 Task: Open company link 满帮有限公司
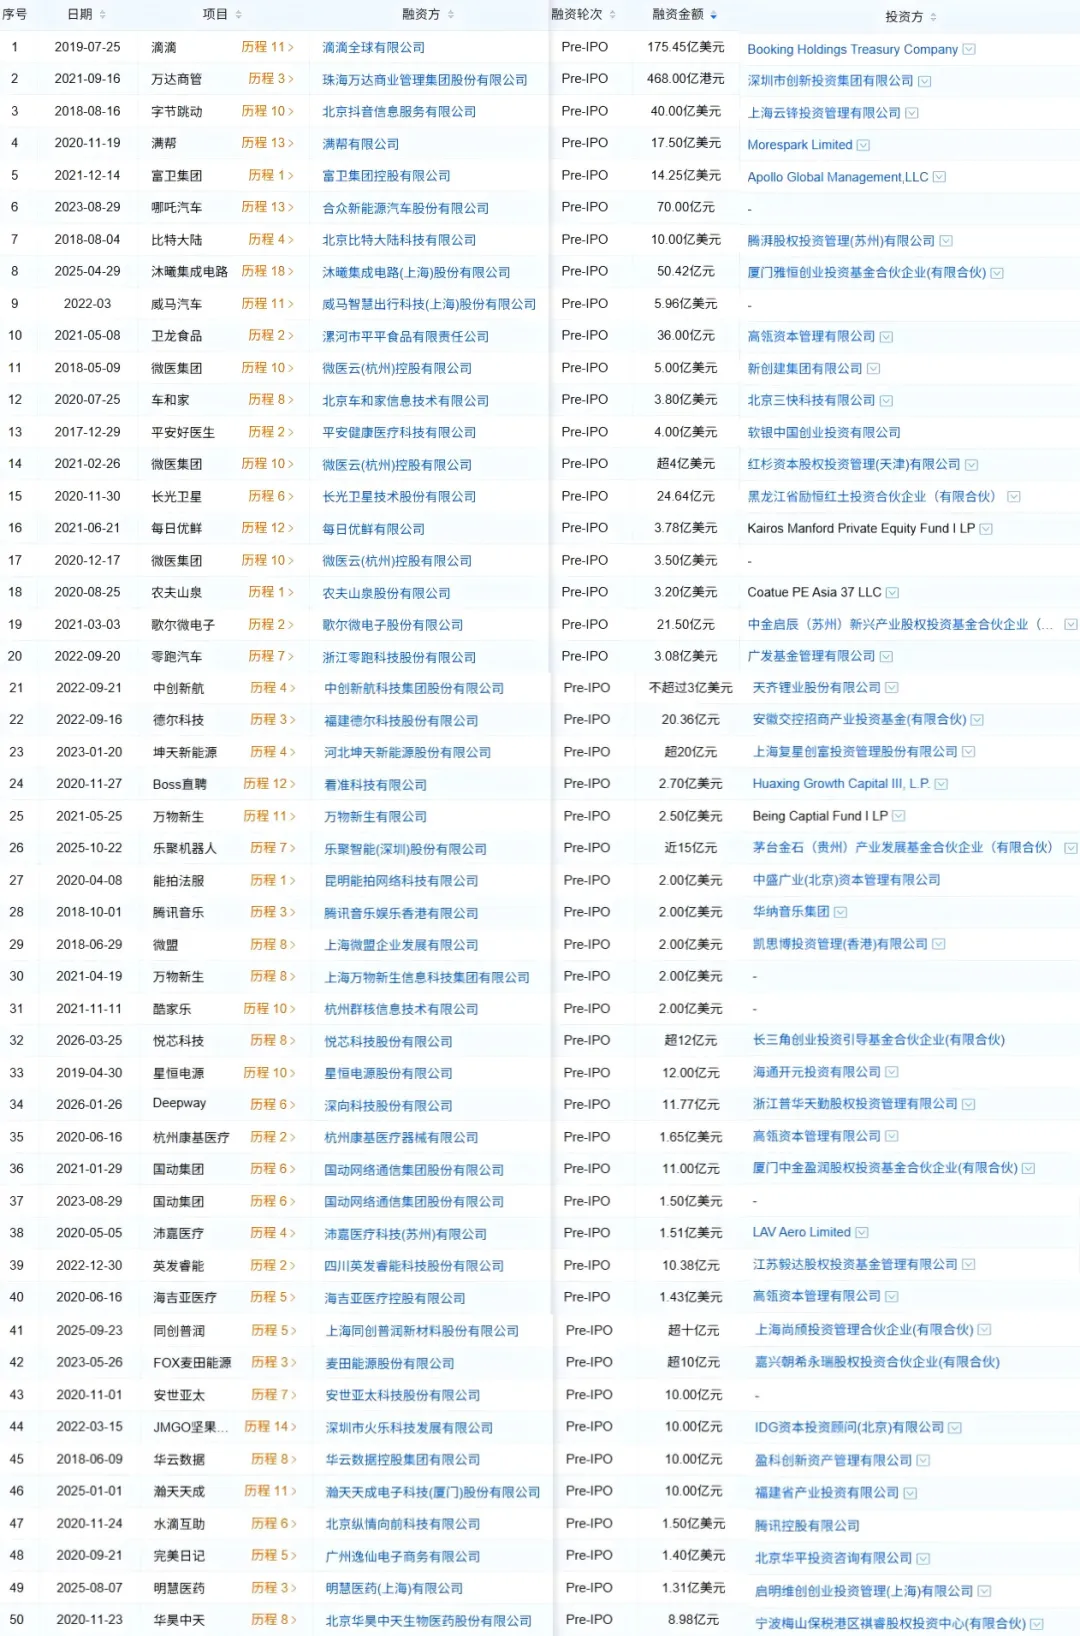(360, 143)
